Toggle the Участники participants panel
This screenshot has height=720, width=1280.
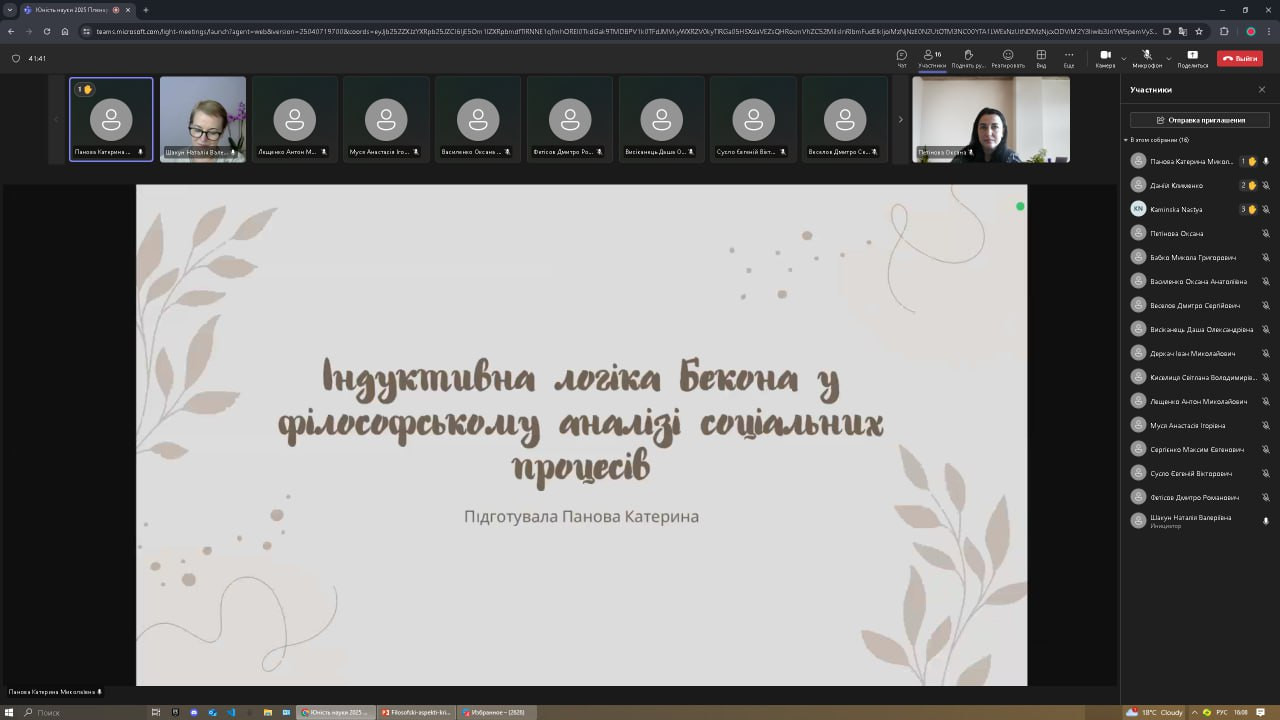pos(932,58)
